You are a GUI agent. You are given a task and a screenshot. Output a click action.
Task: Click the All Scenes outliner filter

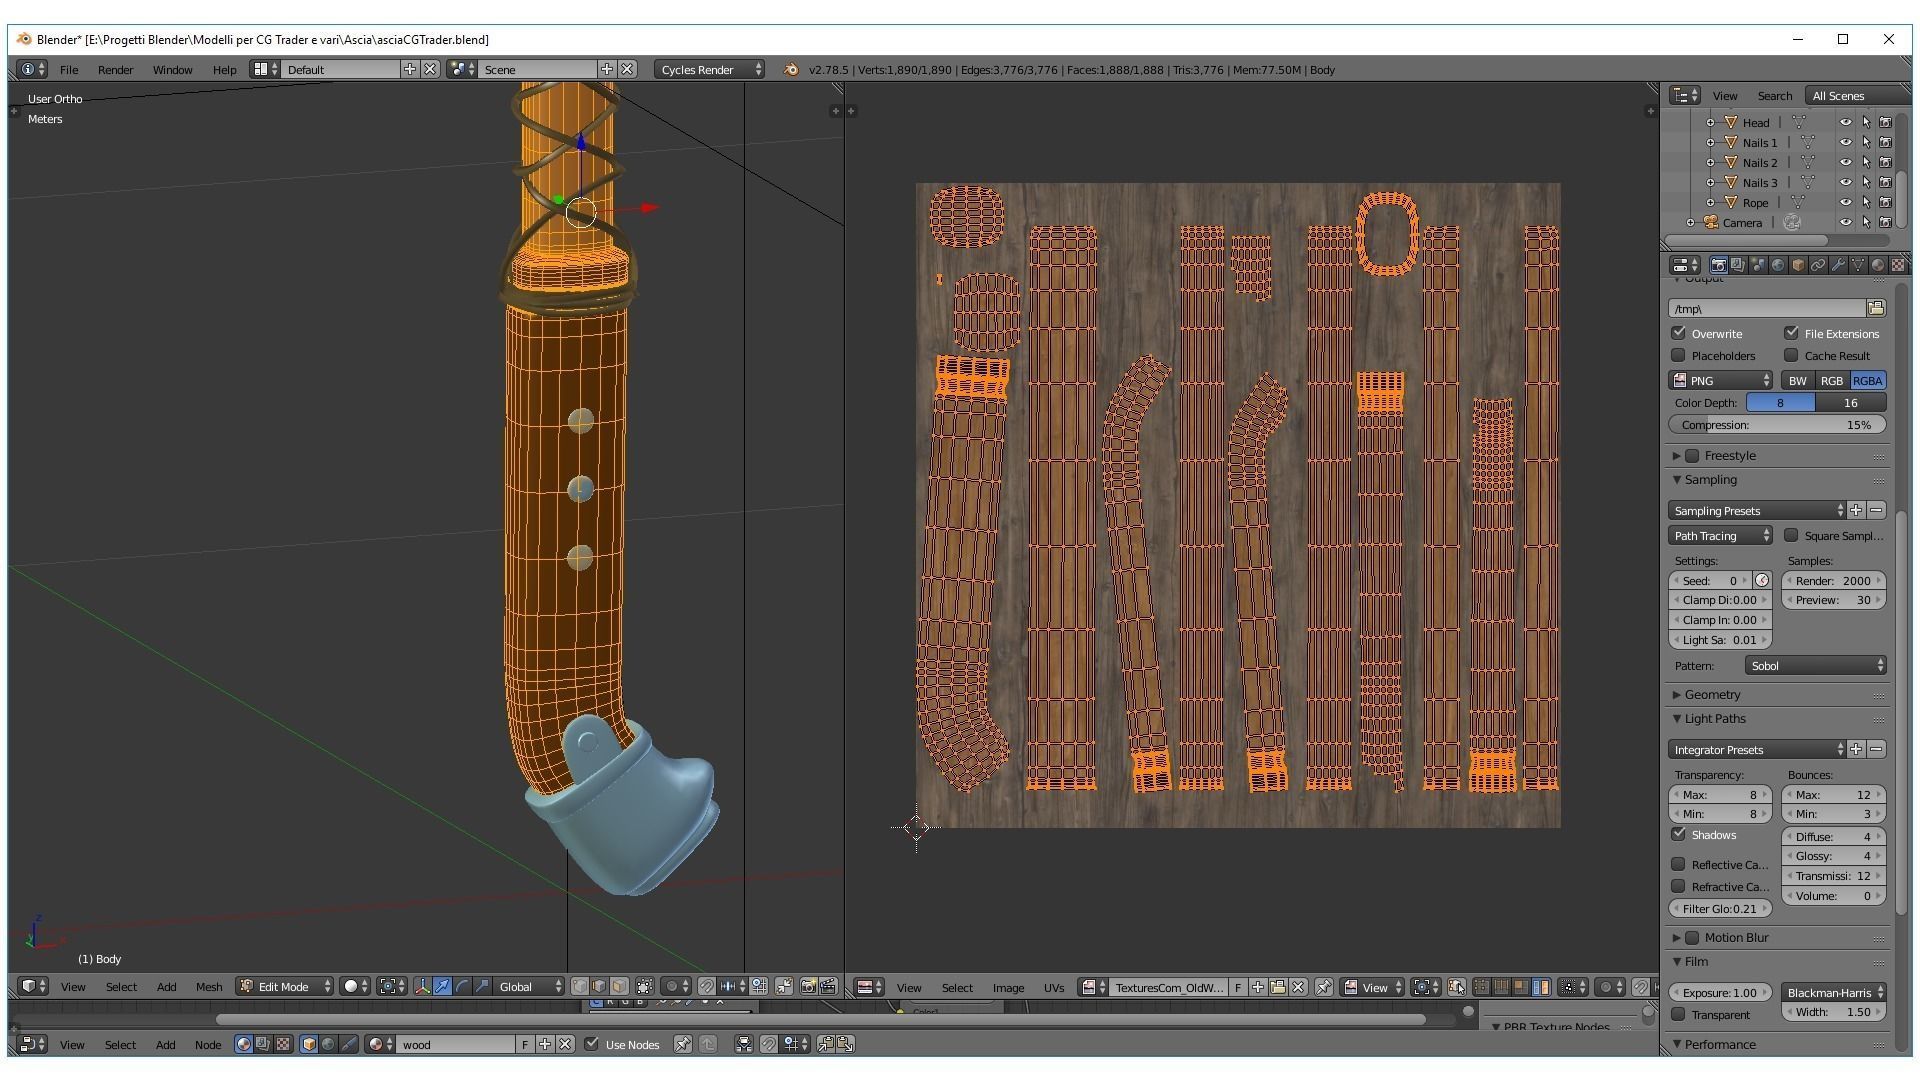[x=1855, y=95]
